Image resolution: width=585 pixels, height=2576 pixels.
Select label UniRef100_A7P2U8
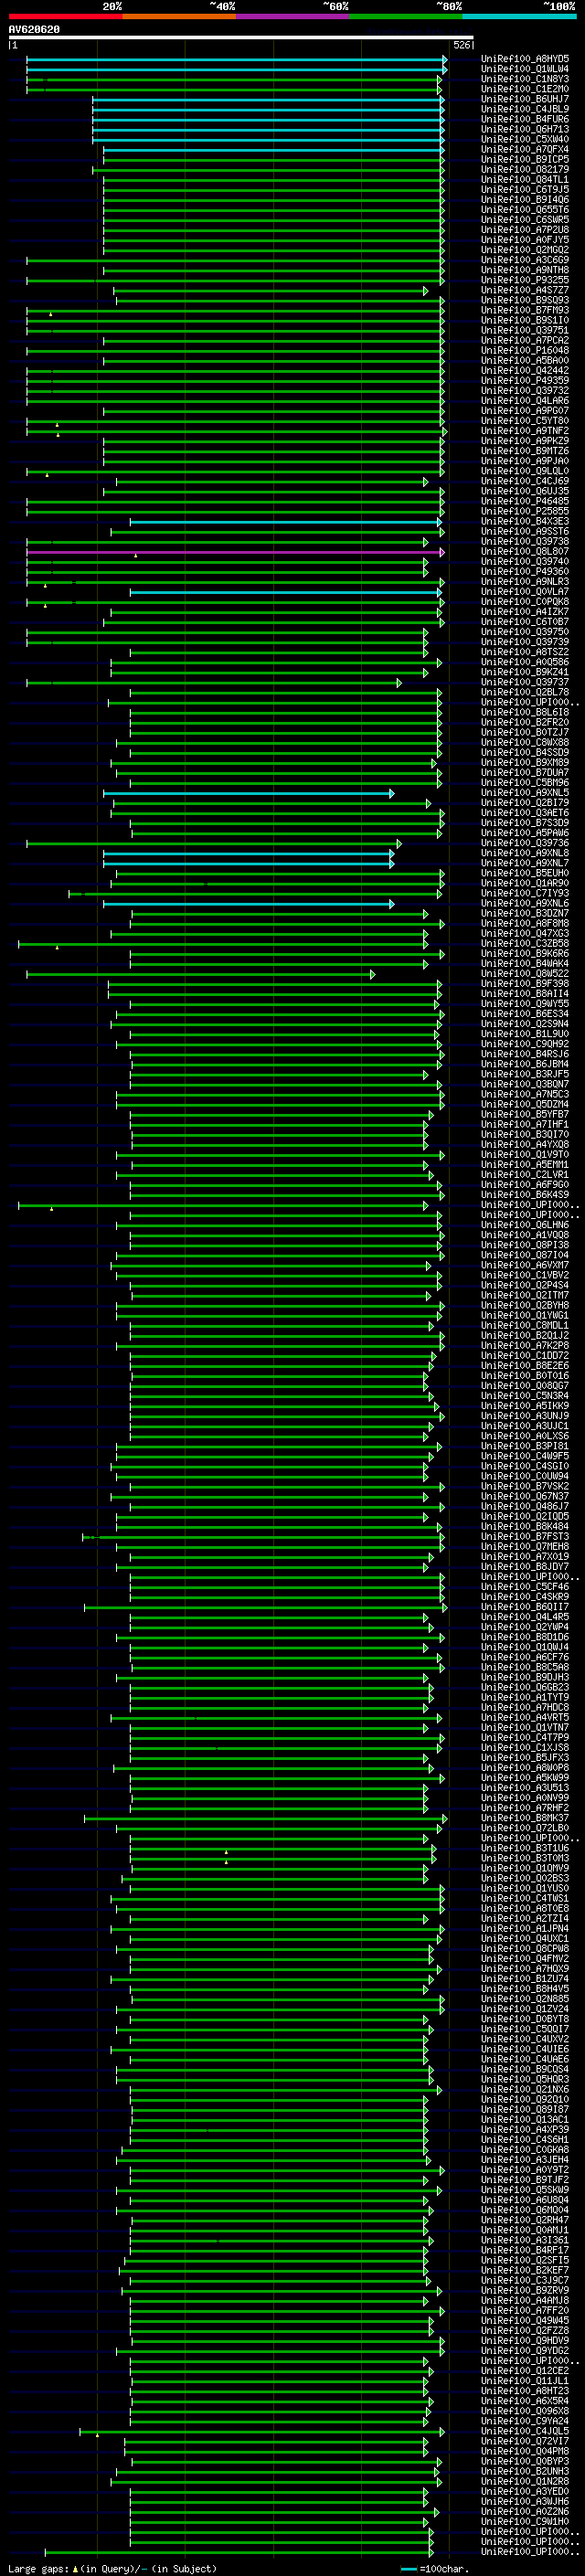coord(525,230)
